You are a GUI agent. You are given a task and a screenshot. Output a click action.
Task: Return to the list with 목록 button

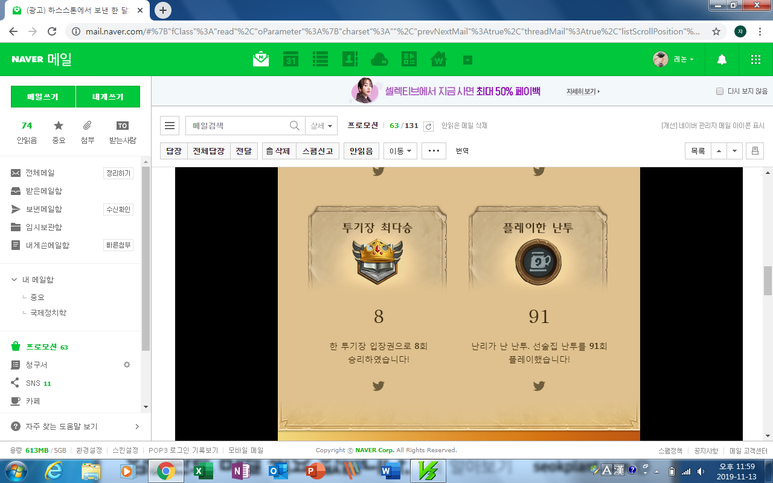pyautogui.click(x=698, y=151)
